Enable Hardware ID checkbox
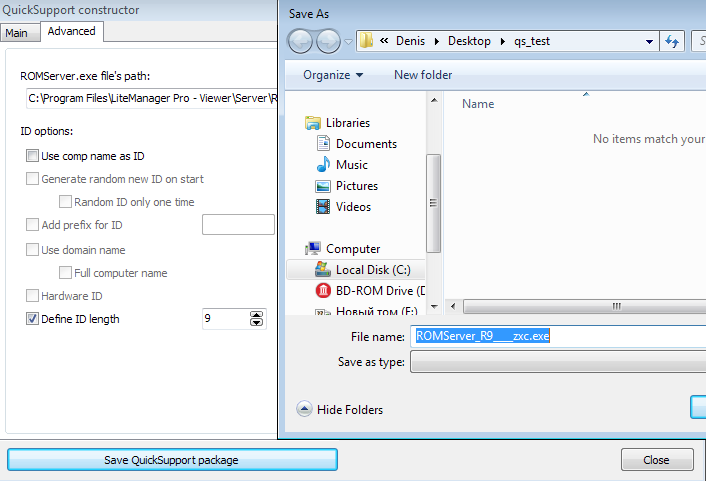Image resolution: width=706 pixels, height=481 pixels. click(x=32, y=295)
